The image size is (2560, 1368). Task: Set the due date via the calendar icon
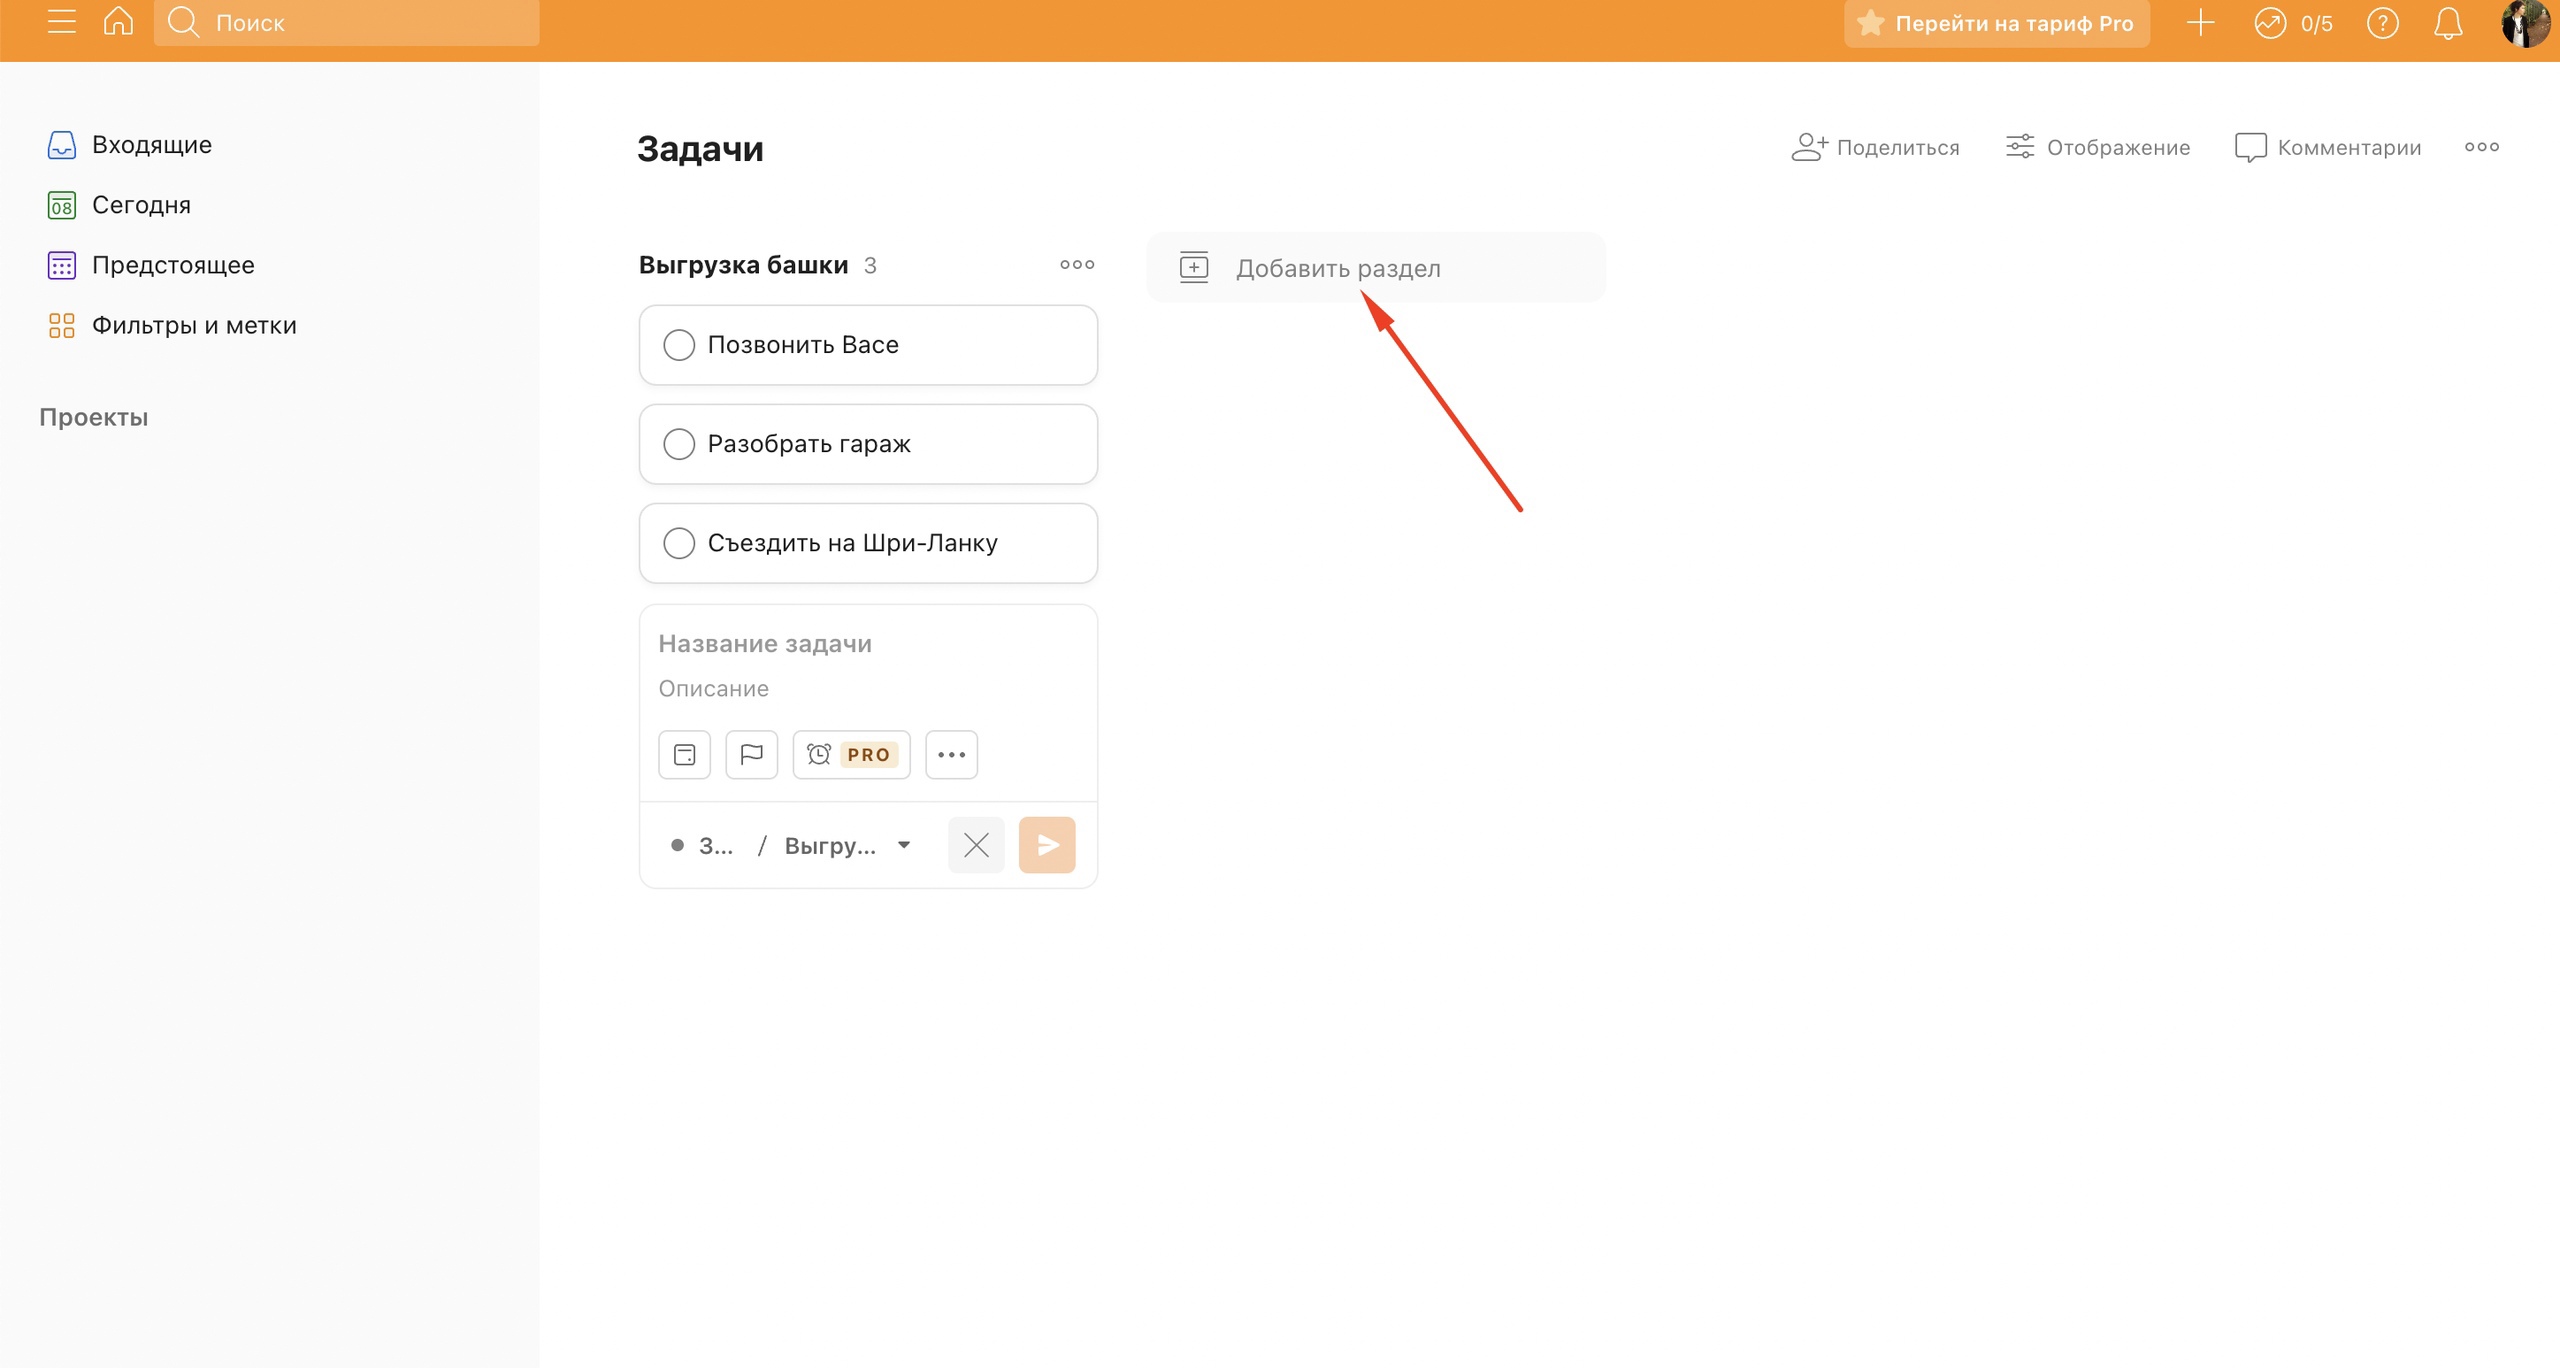coord(684,754)
